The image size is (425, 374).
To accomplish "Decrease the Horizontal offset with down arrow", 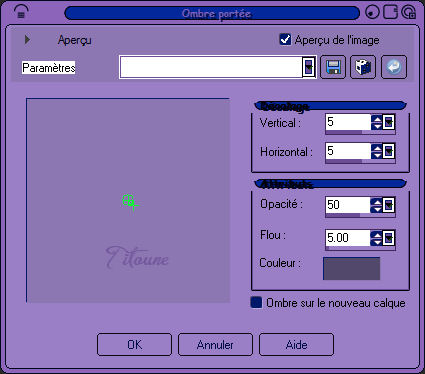I will coord(377,155).
